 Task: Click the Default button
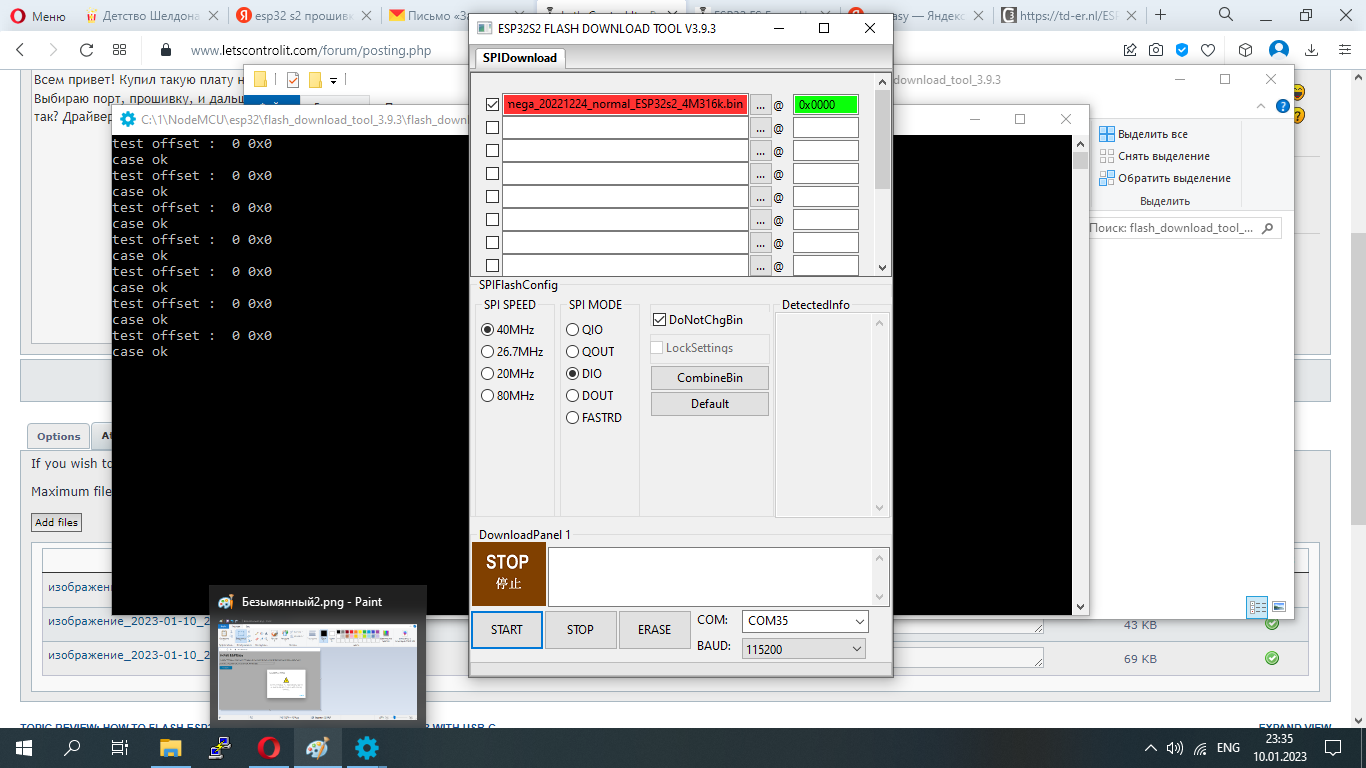coord(710,404)
